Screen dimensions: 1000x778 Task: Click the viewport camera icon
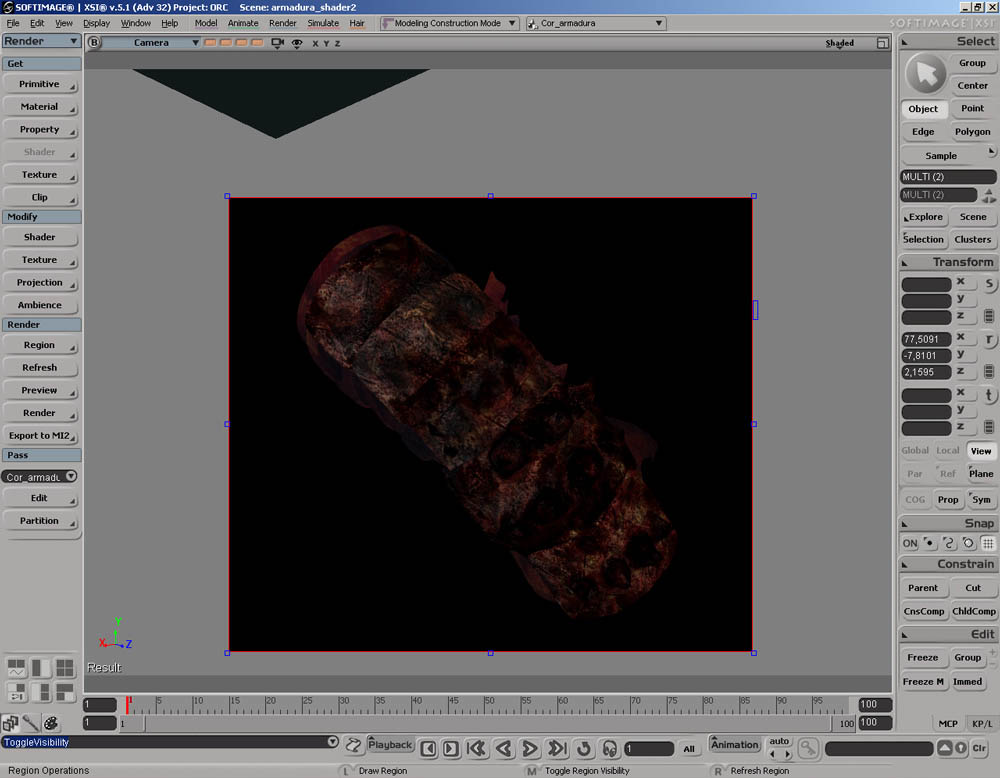[x=278, y=43]
